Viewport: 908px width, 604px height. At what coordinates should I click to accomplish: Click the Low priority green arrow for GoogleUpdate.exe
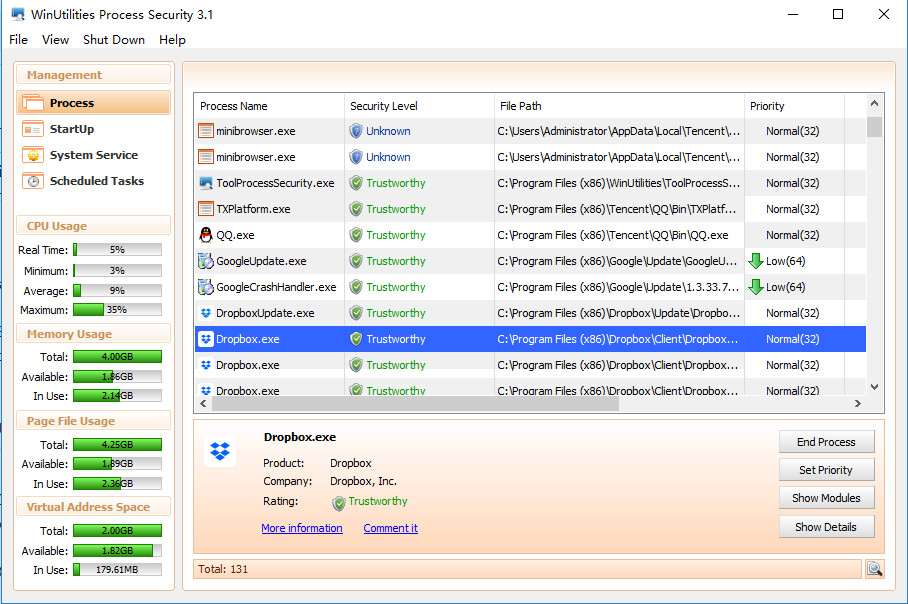(755, 261)
